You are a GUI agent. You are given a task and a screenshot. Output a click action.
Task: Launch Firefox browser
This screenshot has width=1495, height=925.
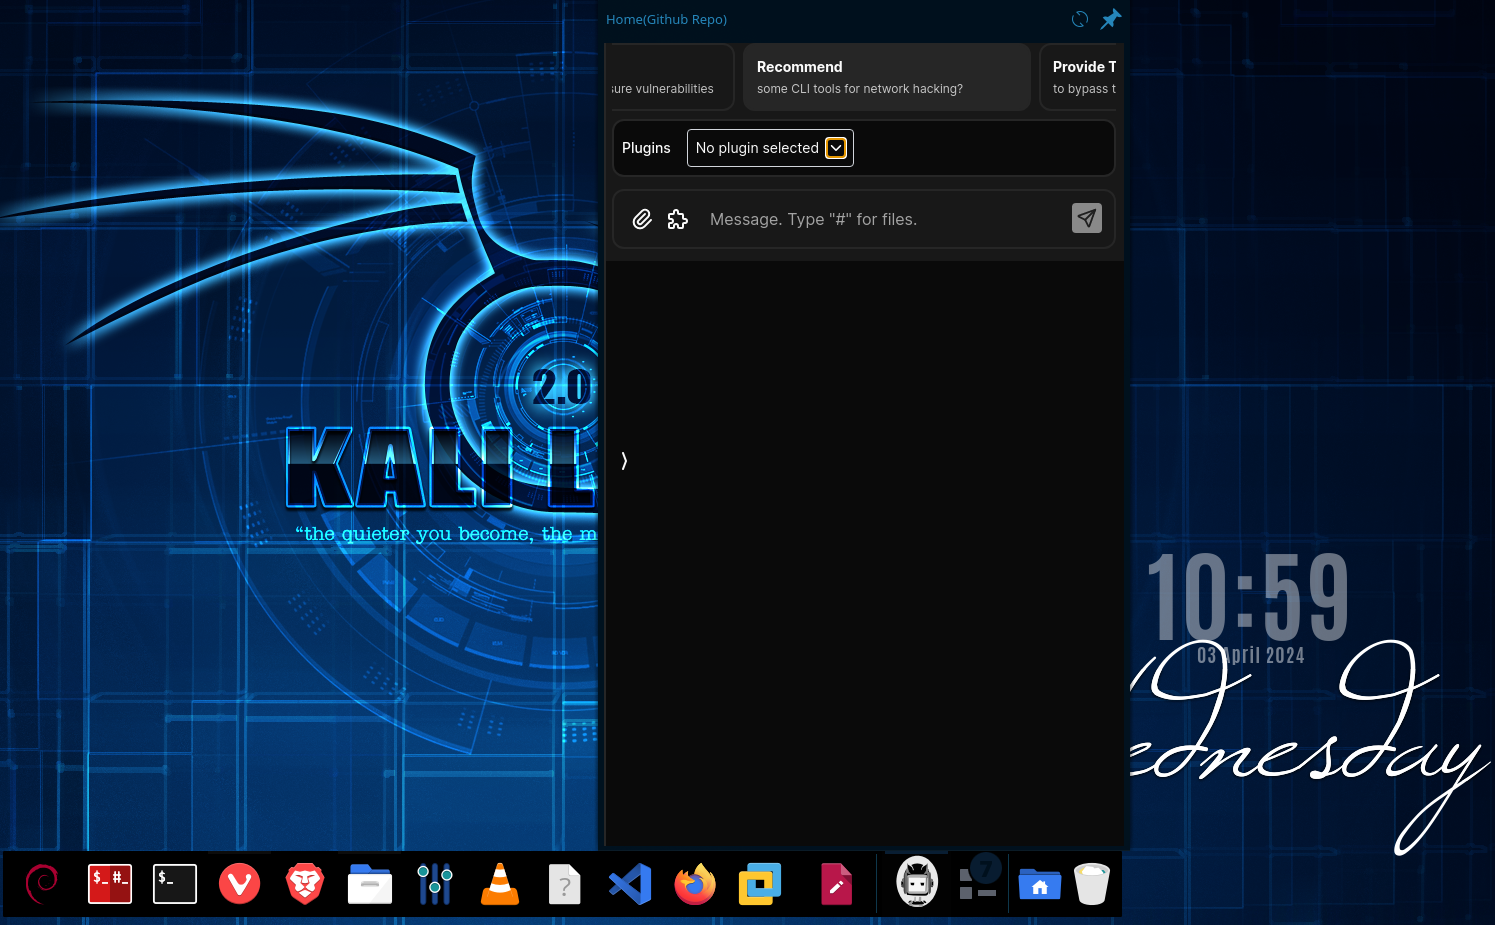click(695, 884)
